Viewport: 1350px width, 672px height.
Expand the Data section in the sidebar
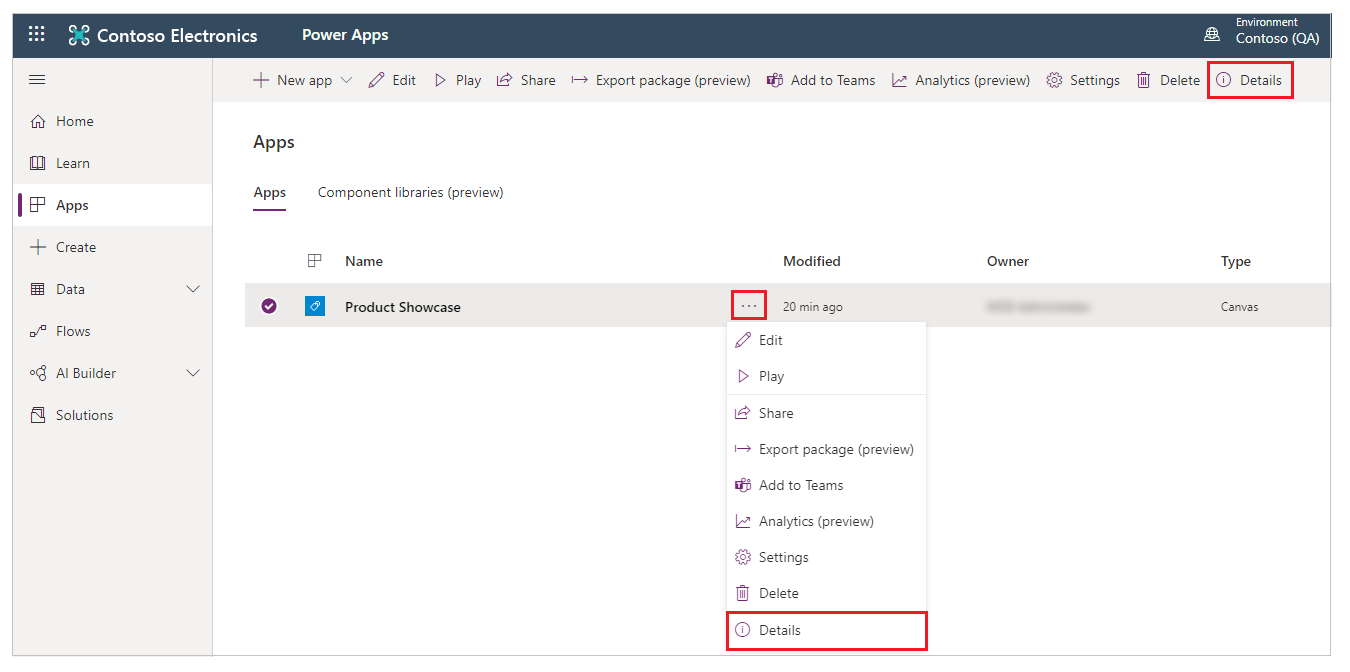coord(192,289)
